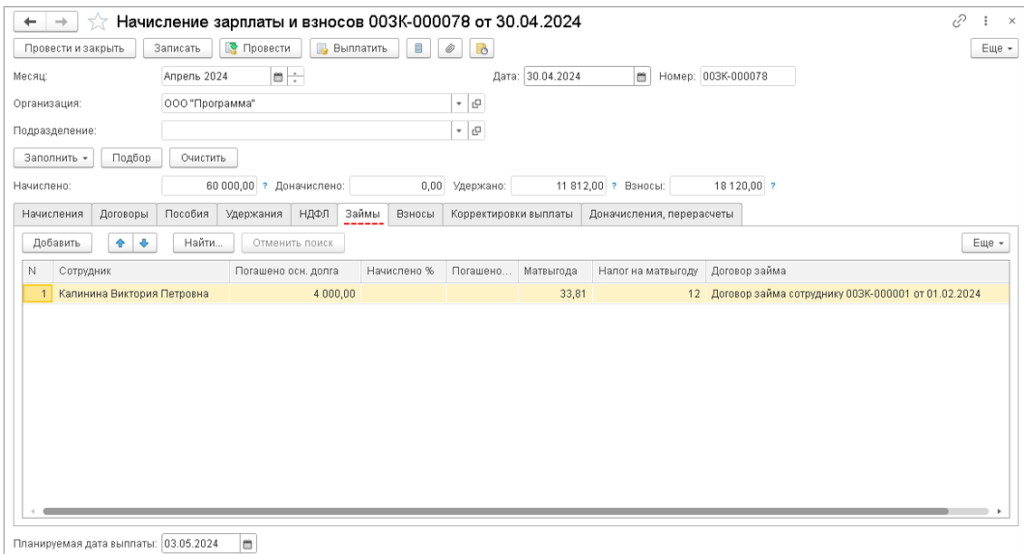Open calendar for Планируемая дата выплаты
This screenshot has height=554, width=1024.
click(x=248, y=543)
